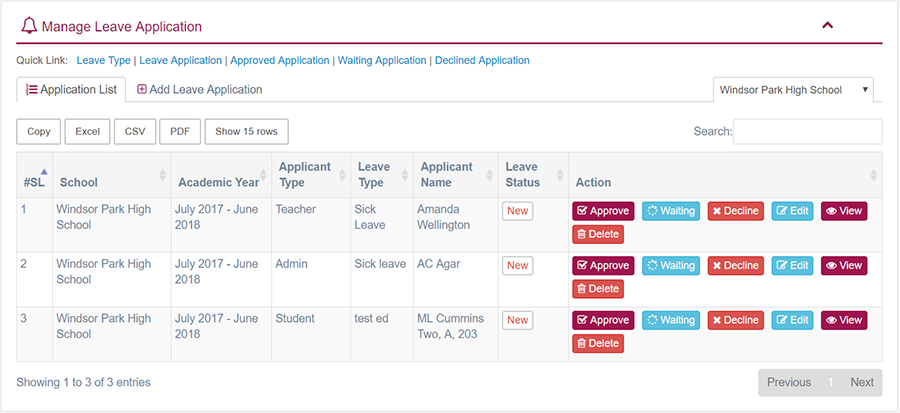
Task: Set AC Agar's application to Waiting
Action: [670, 266]
